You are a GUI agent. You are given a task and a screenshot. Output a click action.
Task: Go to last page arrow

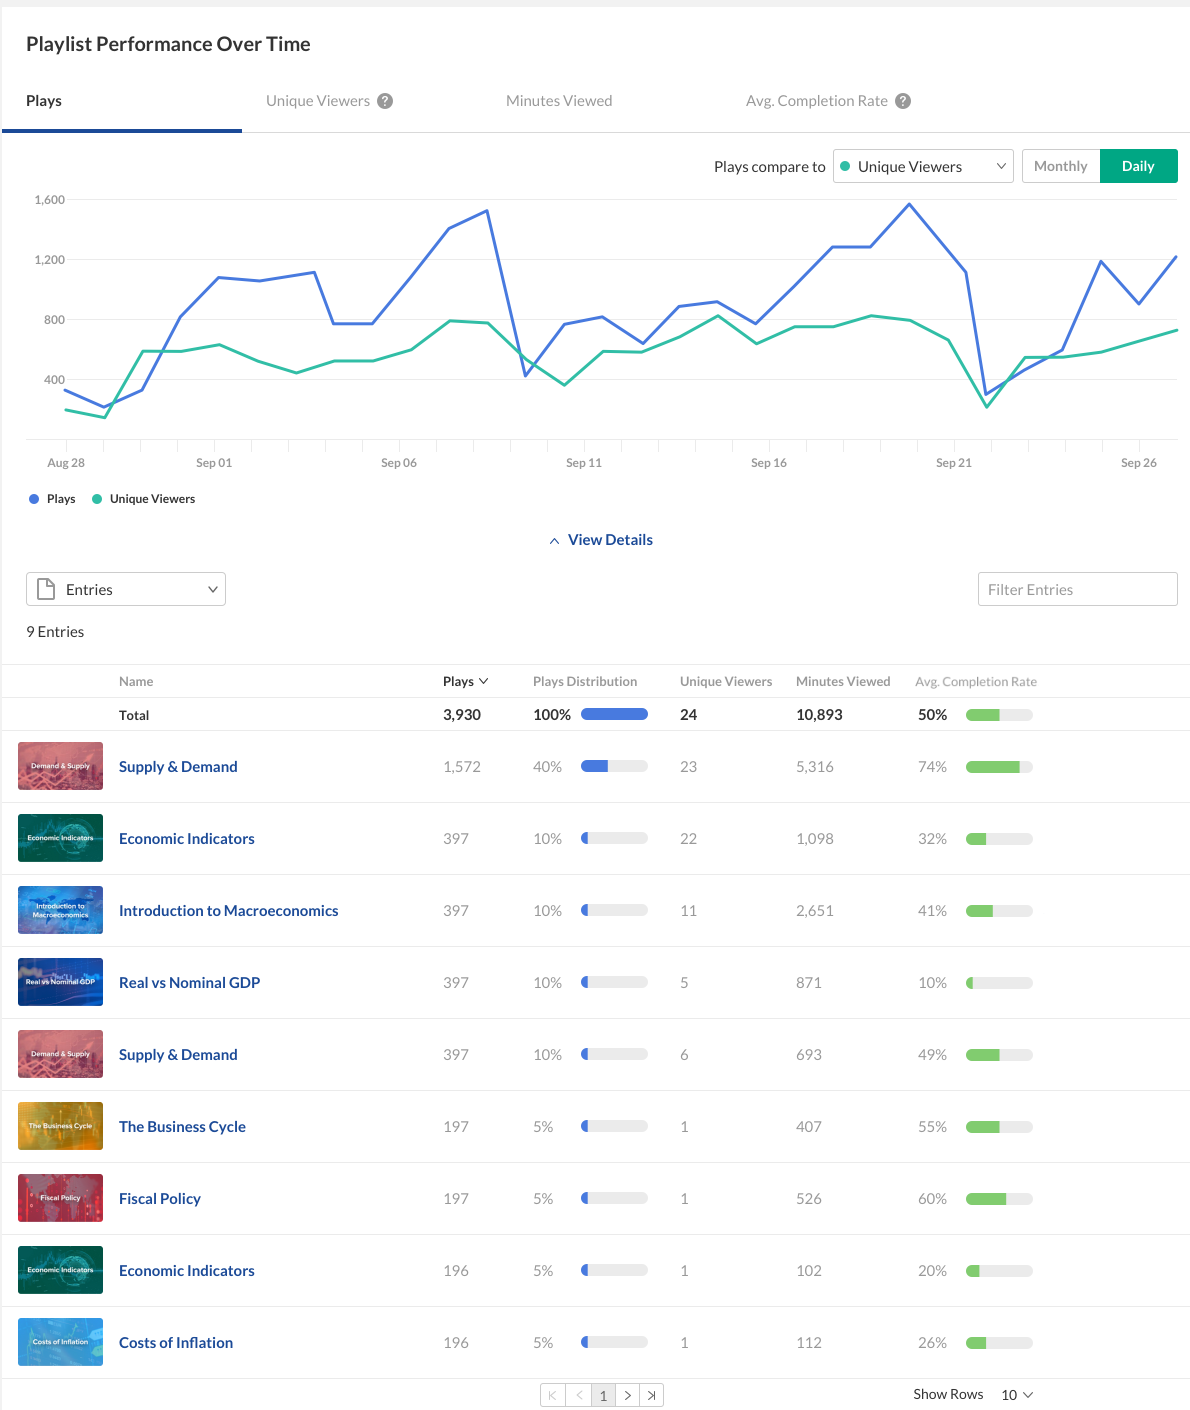point(651,1395)
